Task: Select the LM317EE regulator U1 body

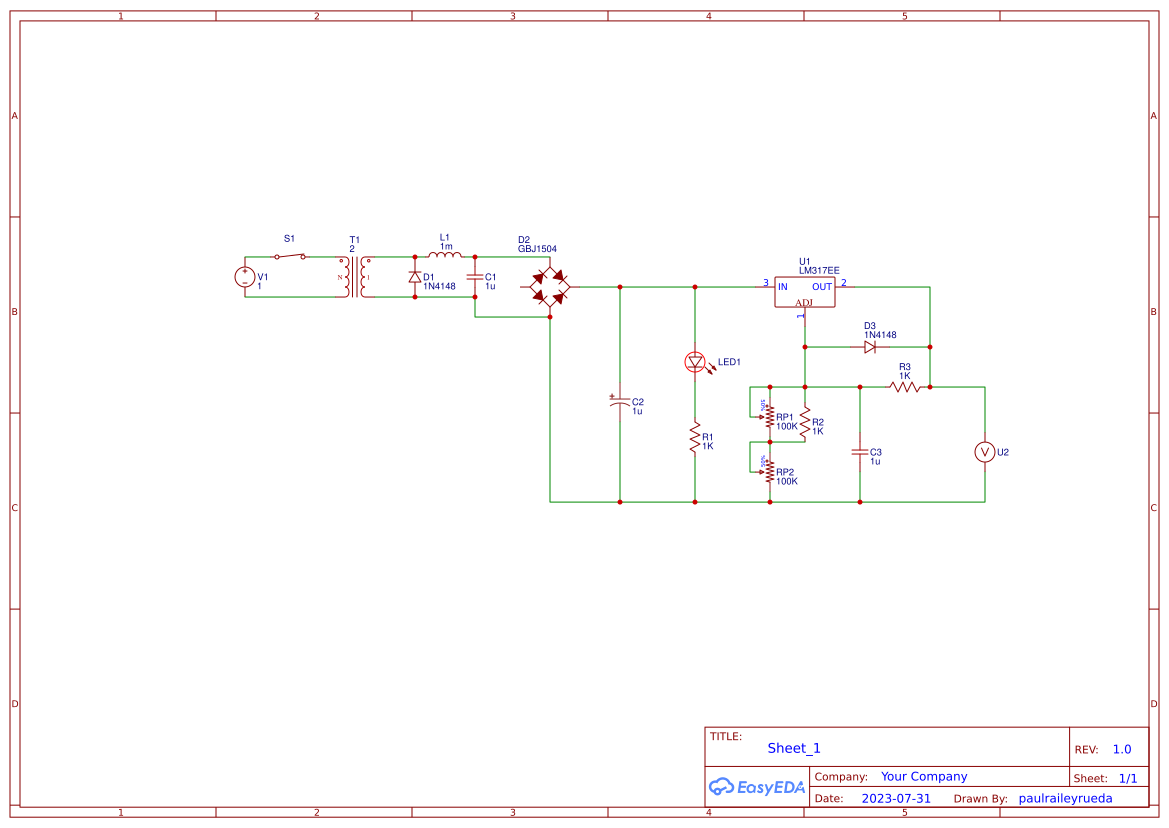Action: [x=805, y=291]
